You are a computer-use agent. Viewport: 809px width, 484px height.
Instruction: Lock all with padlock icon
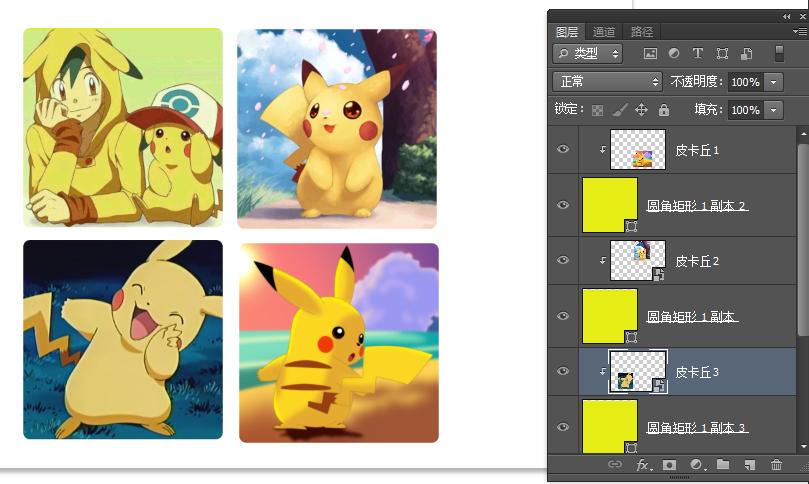pos(664,110)
